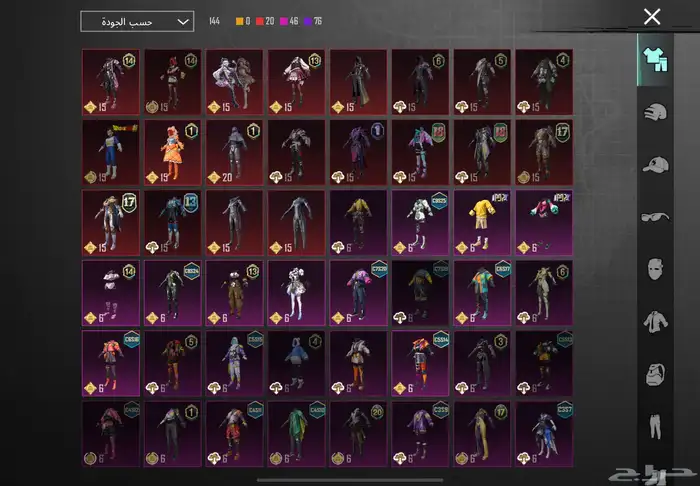Image resolution: width=700 pixels, height=486 pixels.
Task: Select the pink and teal gloves item
Action: click(x=544, y=223)
